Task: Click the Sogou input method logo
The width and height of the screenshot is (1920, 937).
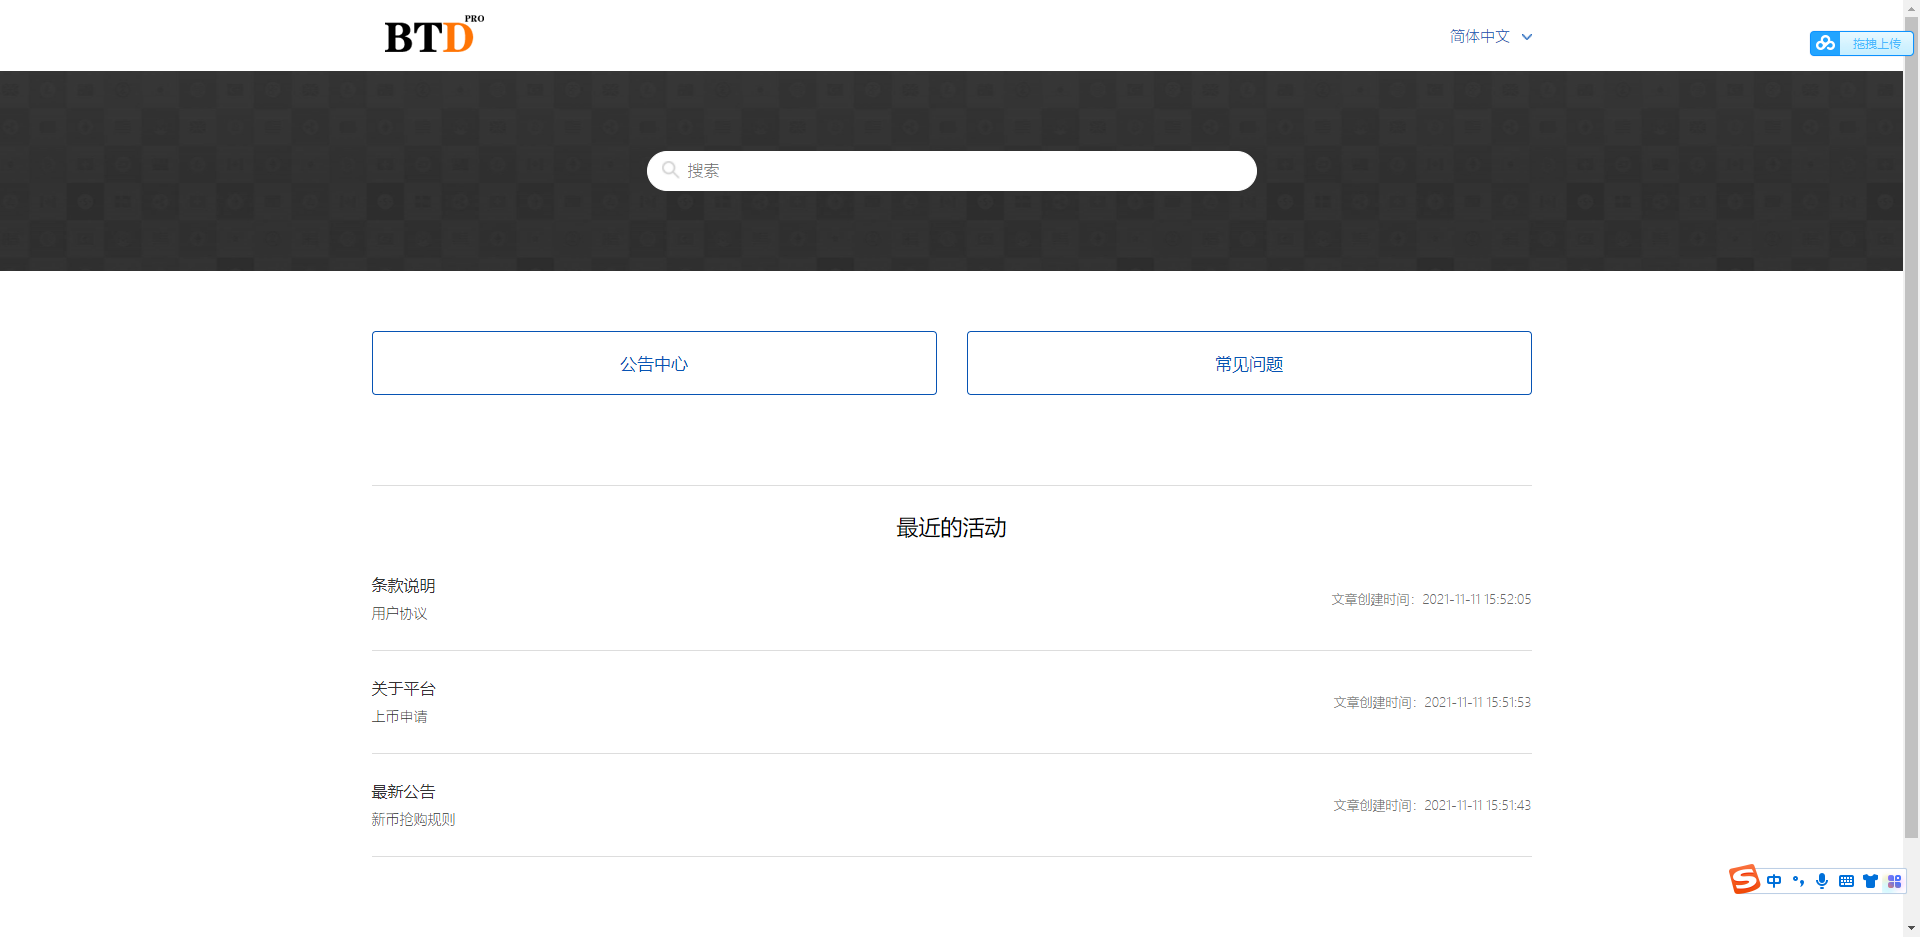Action: coord(1744,879)
